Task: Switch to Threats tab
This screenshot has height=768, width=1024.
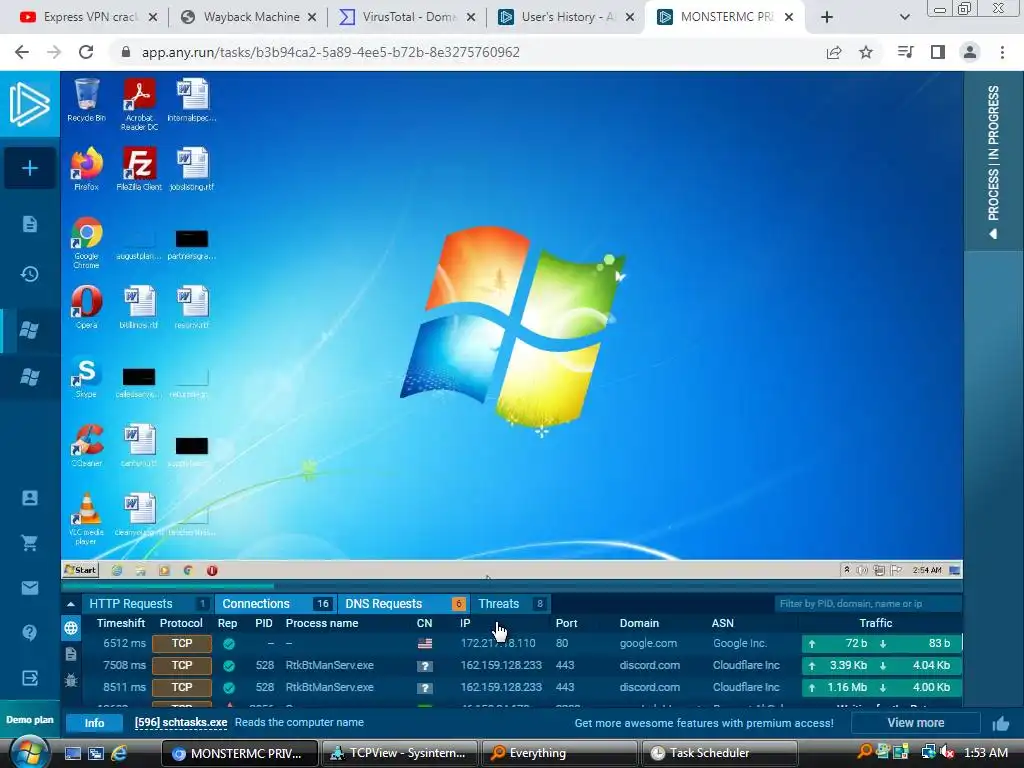Action: (x=511, y=604)
